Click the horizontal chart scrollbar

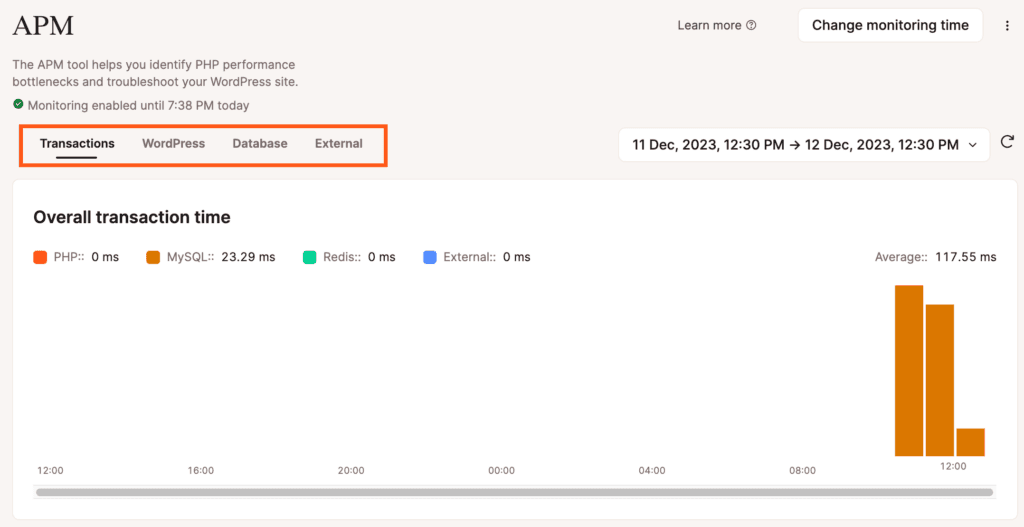[x=514, y=492]
